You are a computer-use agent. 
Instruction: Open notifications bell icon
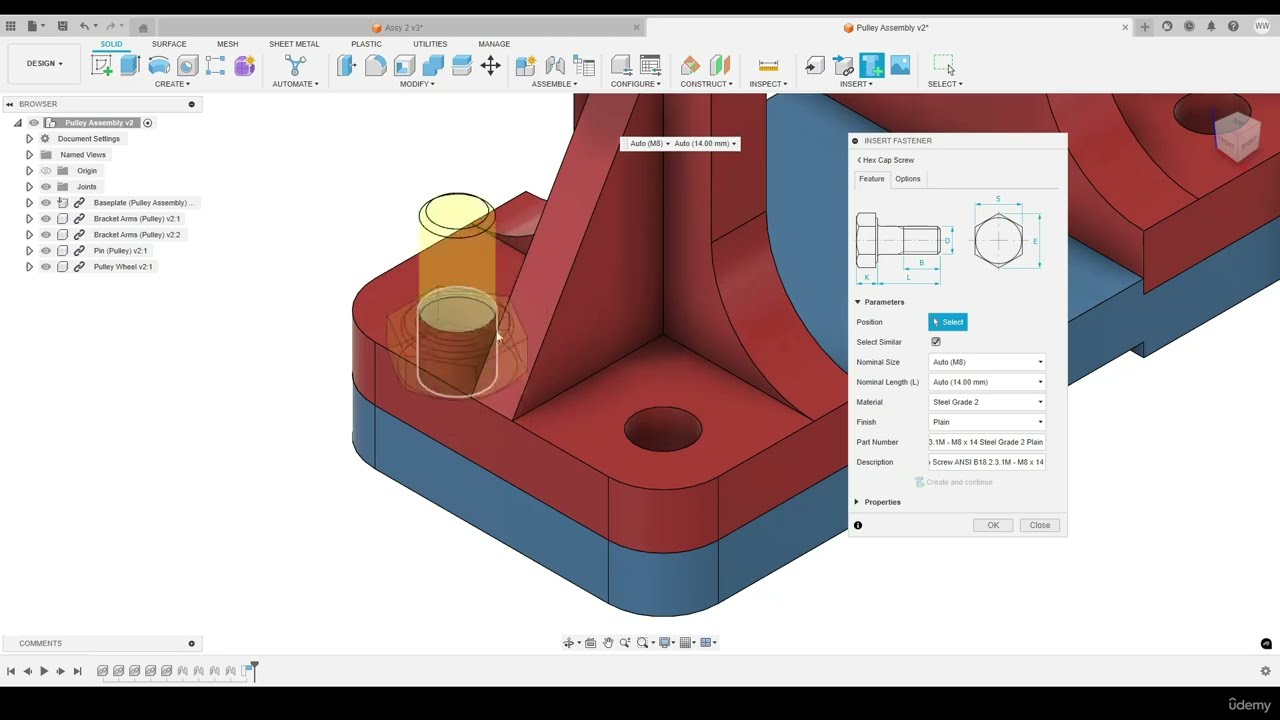[1211, 27]
